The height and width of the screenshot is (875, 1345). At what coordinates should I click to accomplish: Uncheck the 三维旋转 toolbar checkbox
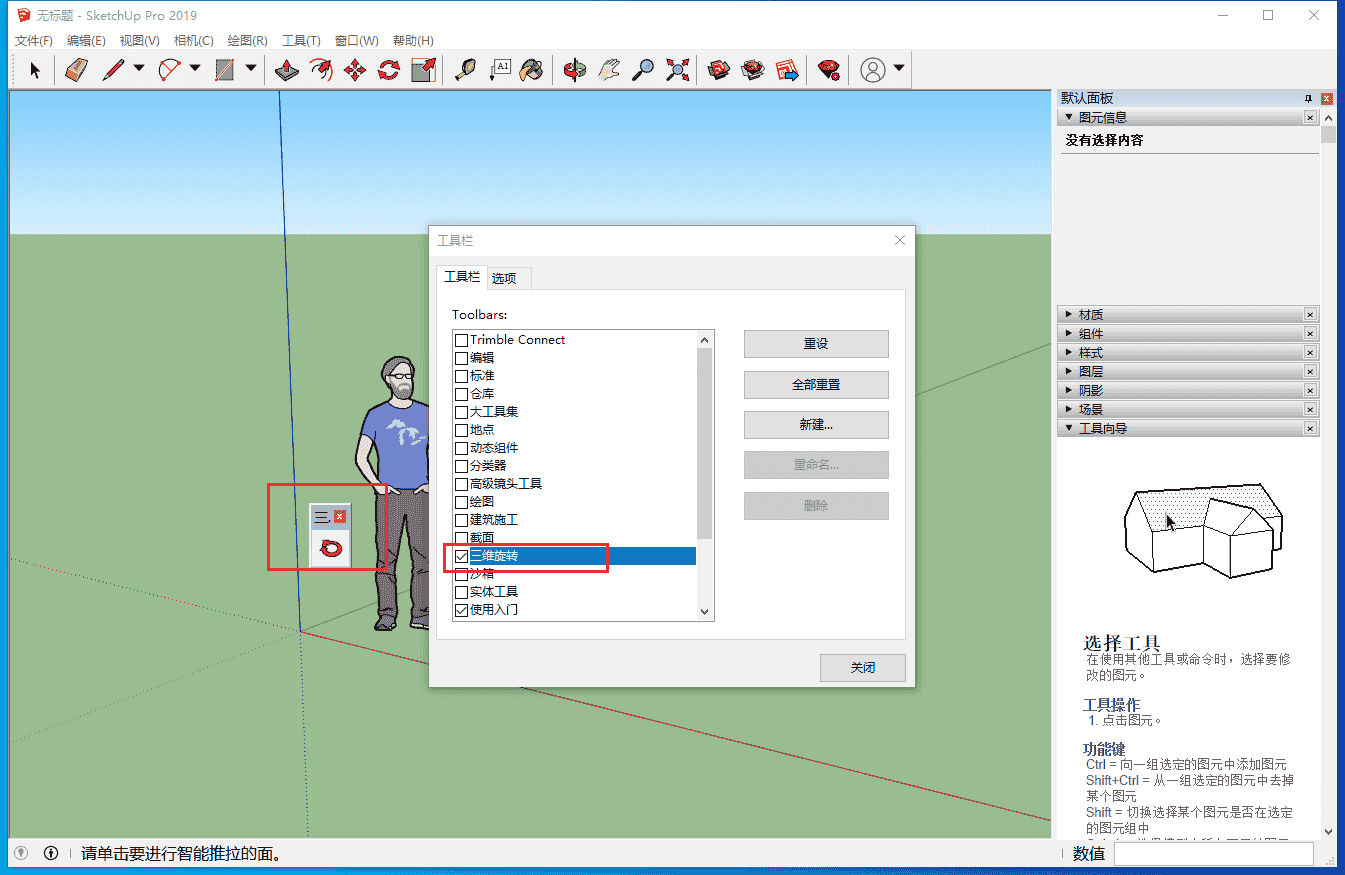pyautogui.click(x=461, y=556)
